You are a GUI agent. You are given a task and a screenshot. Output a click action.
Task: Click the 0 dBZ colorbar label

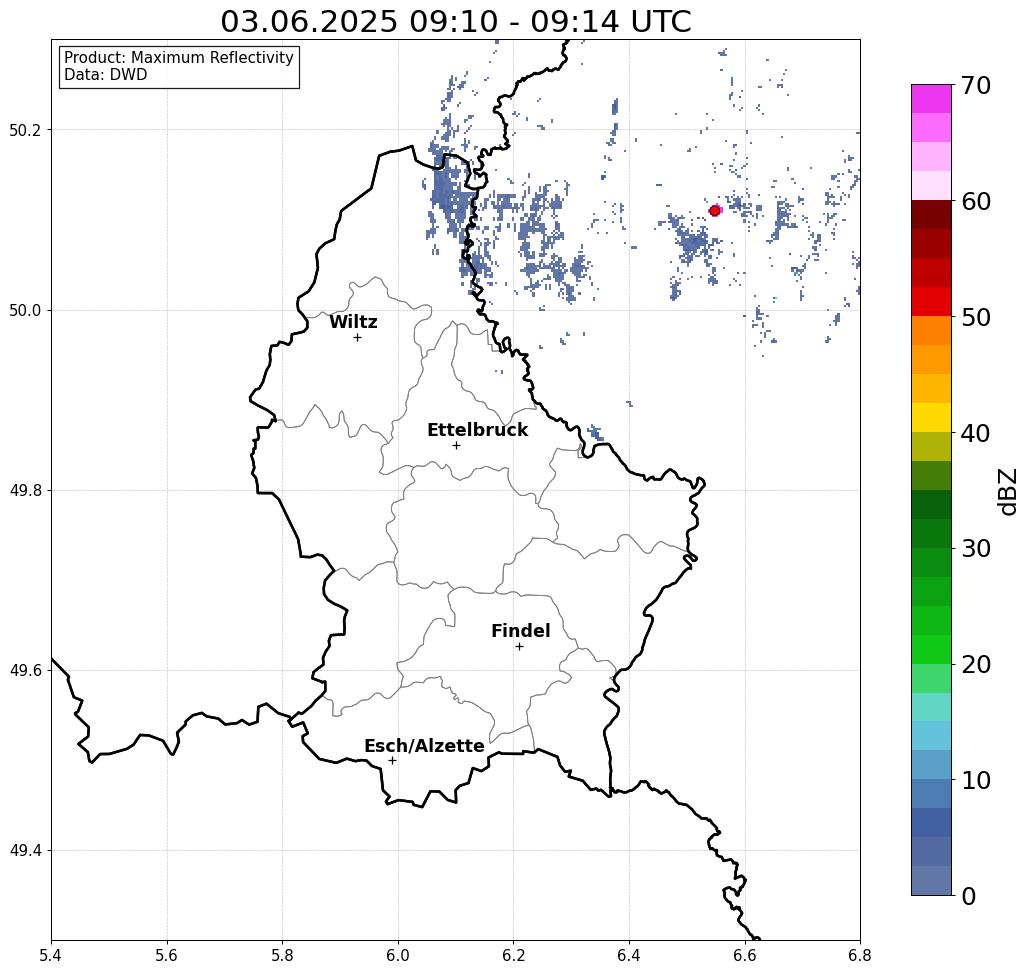(x=968, y=896)
